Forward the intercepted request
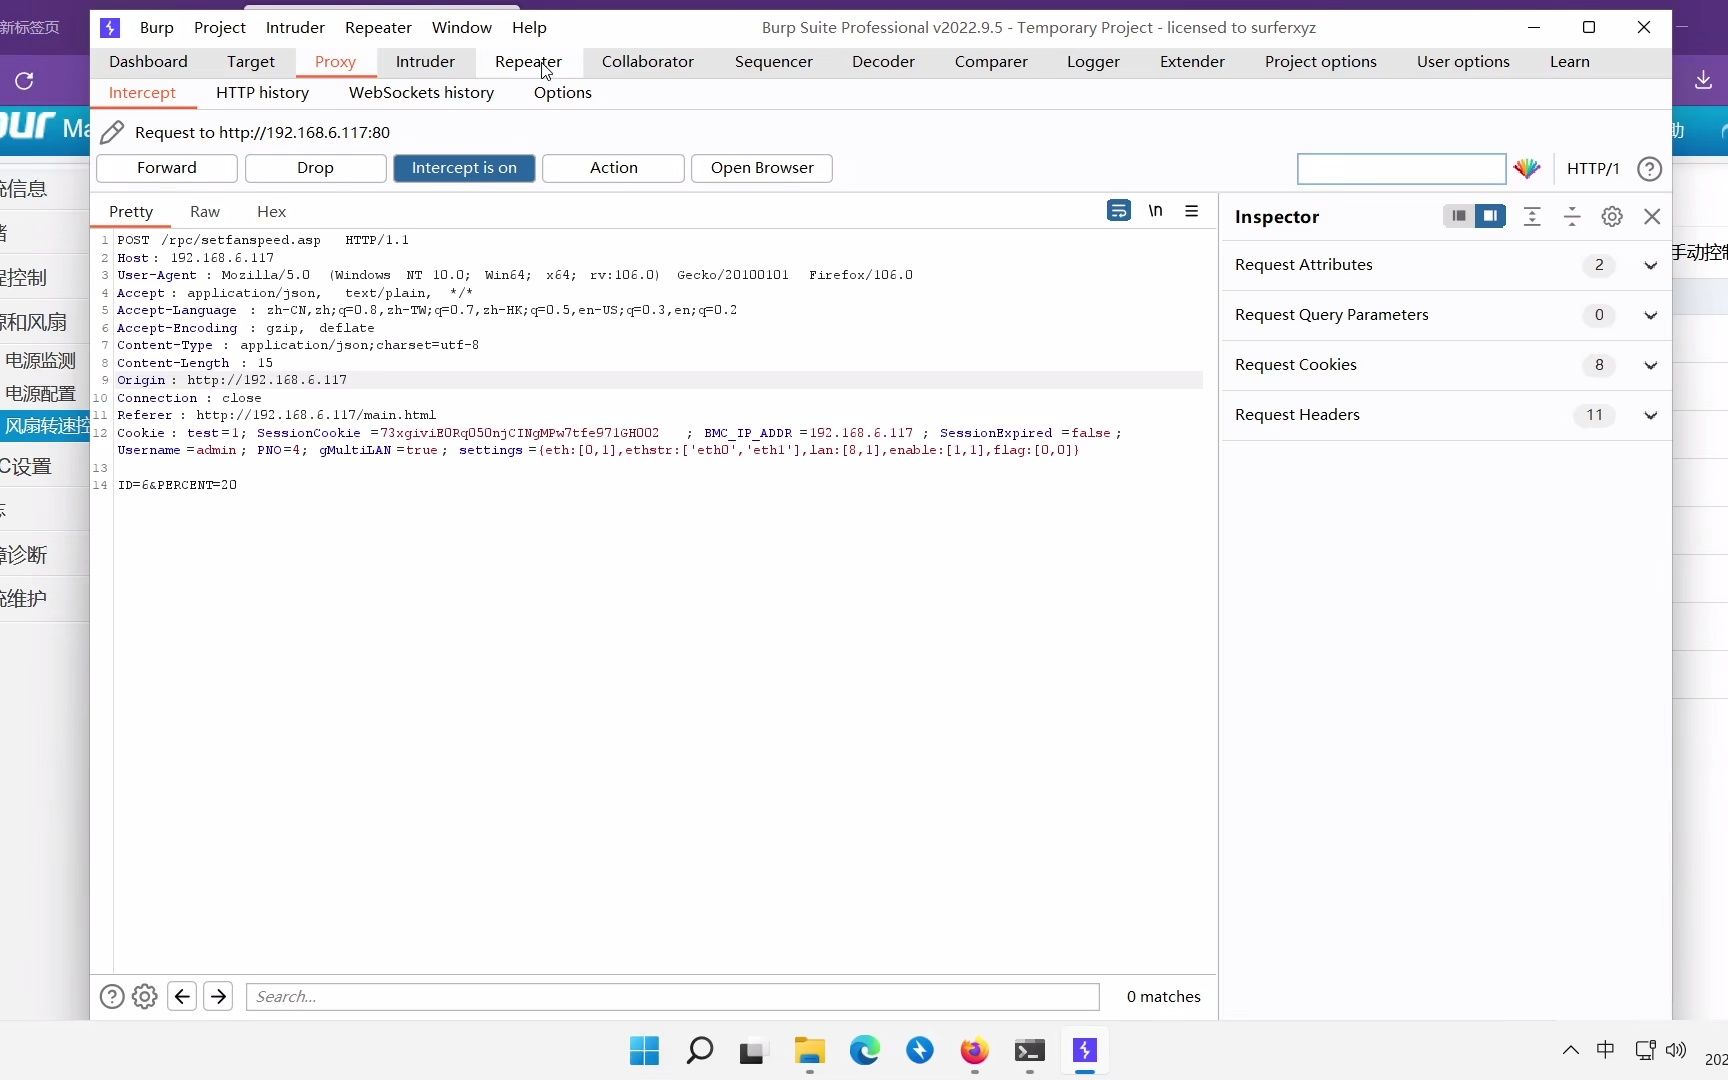 tap(167, 168)
